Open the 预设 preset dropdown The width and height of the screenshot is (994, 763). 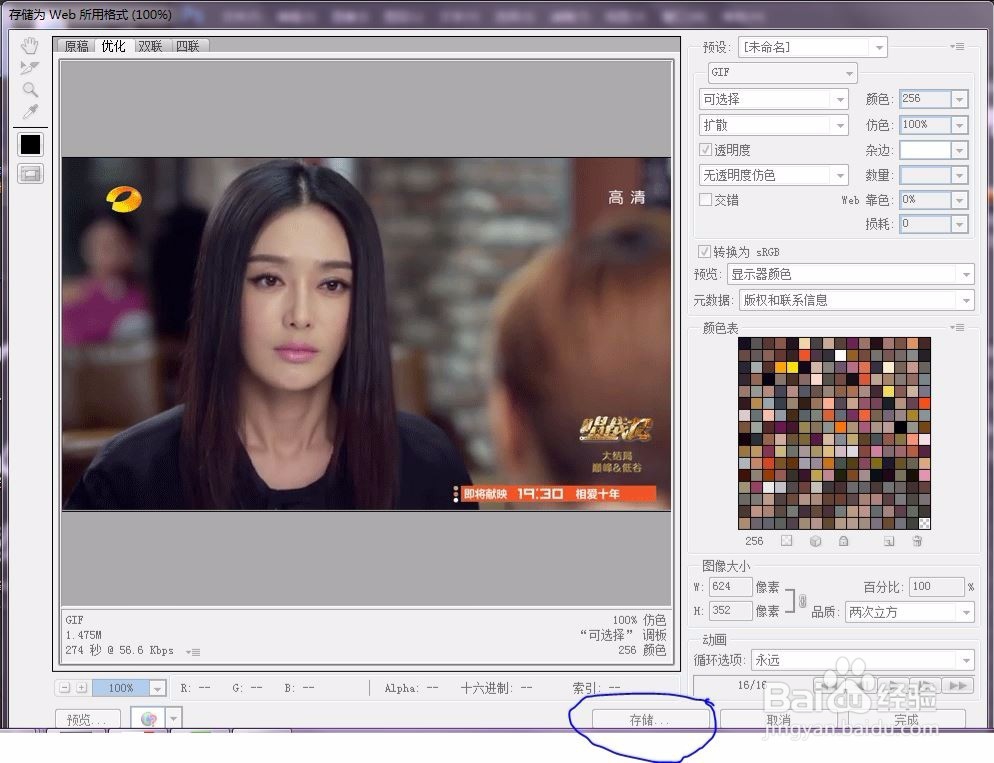click(x=812, y=47)
